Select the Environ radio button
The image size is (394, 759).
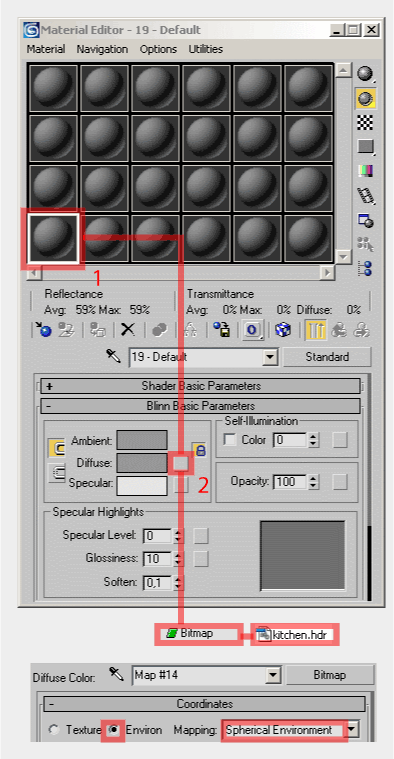click(x=113, y=730)
